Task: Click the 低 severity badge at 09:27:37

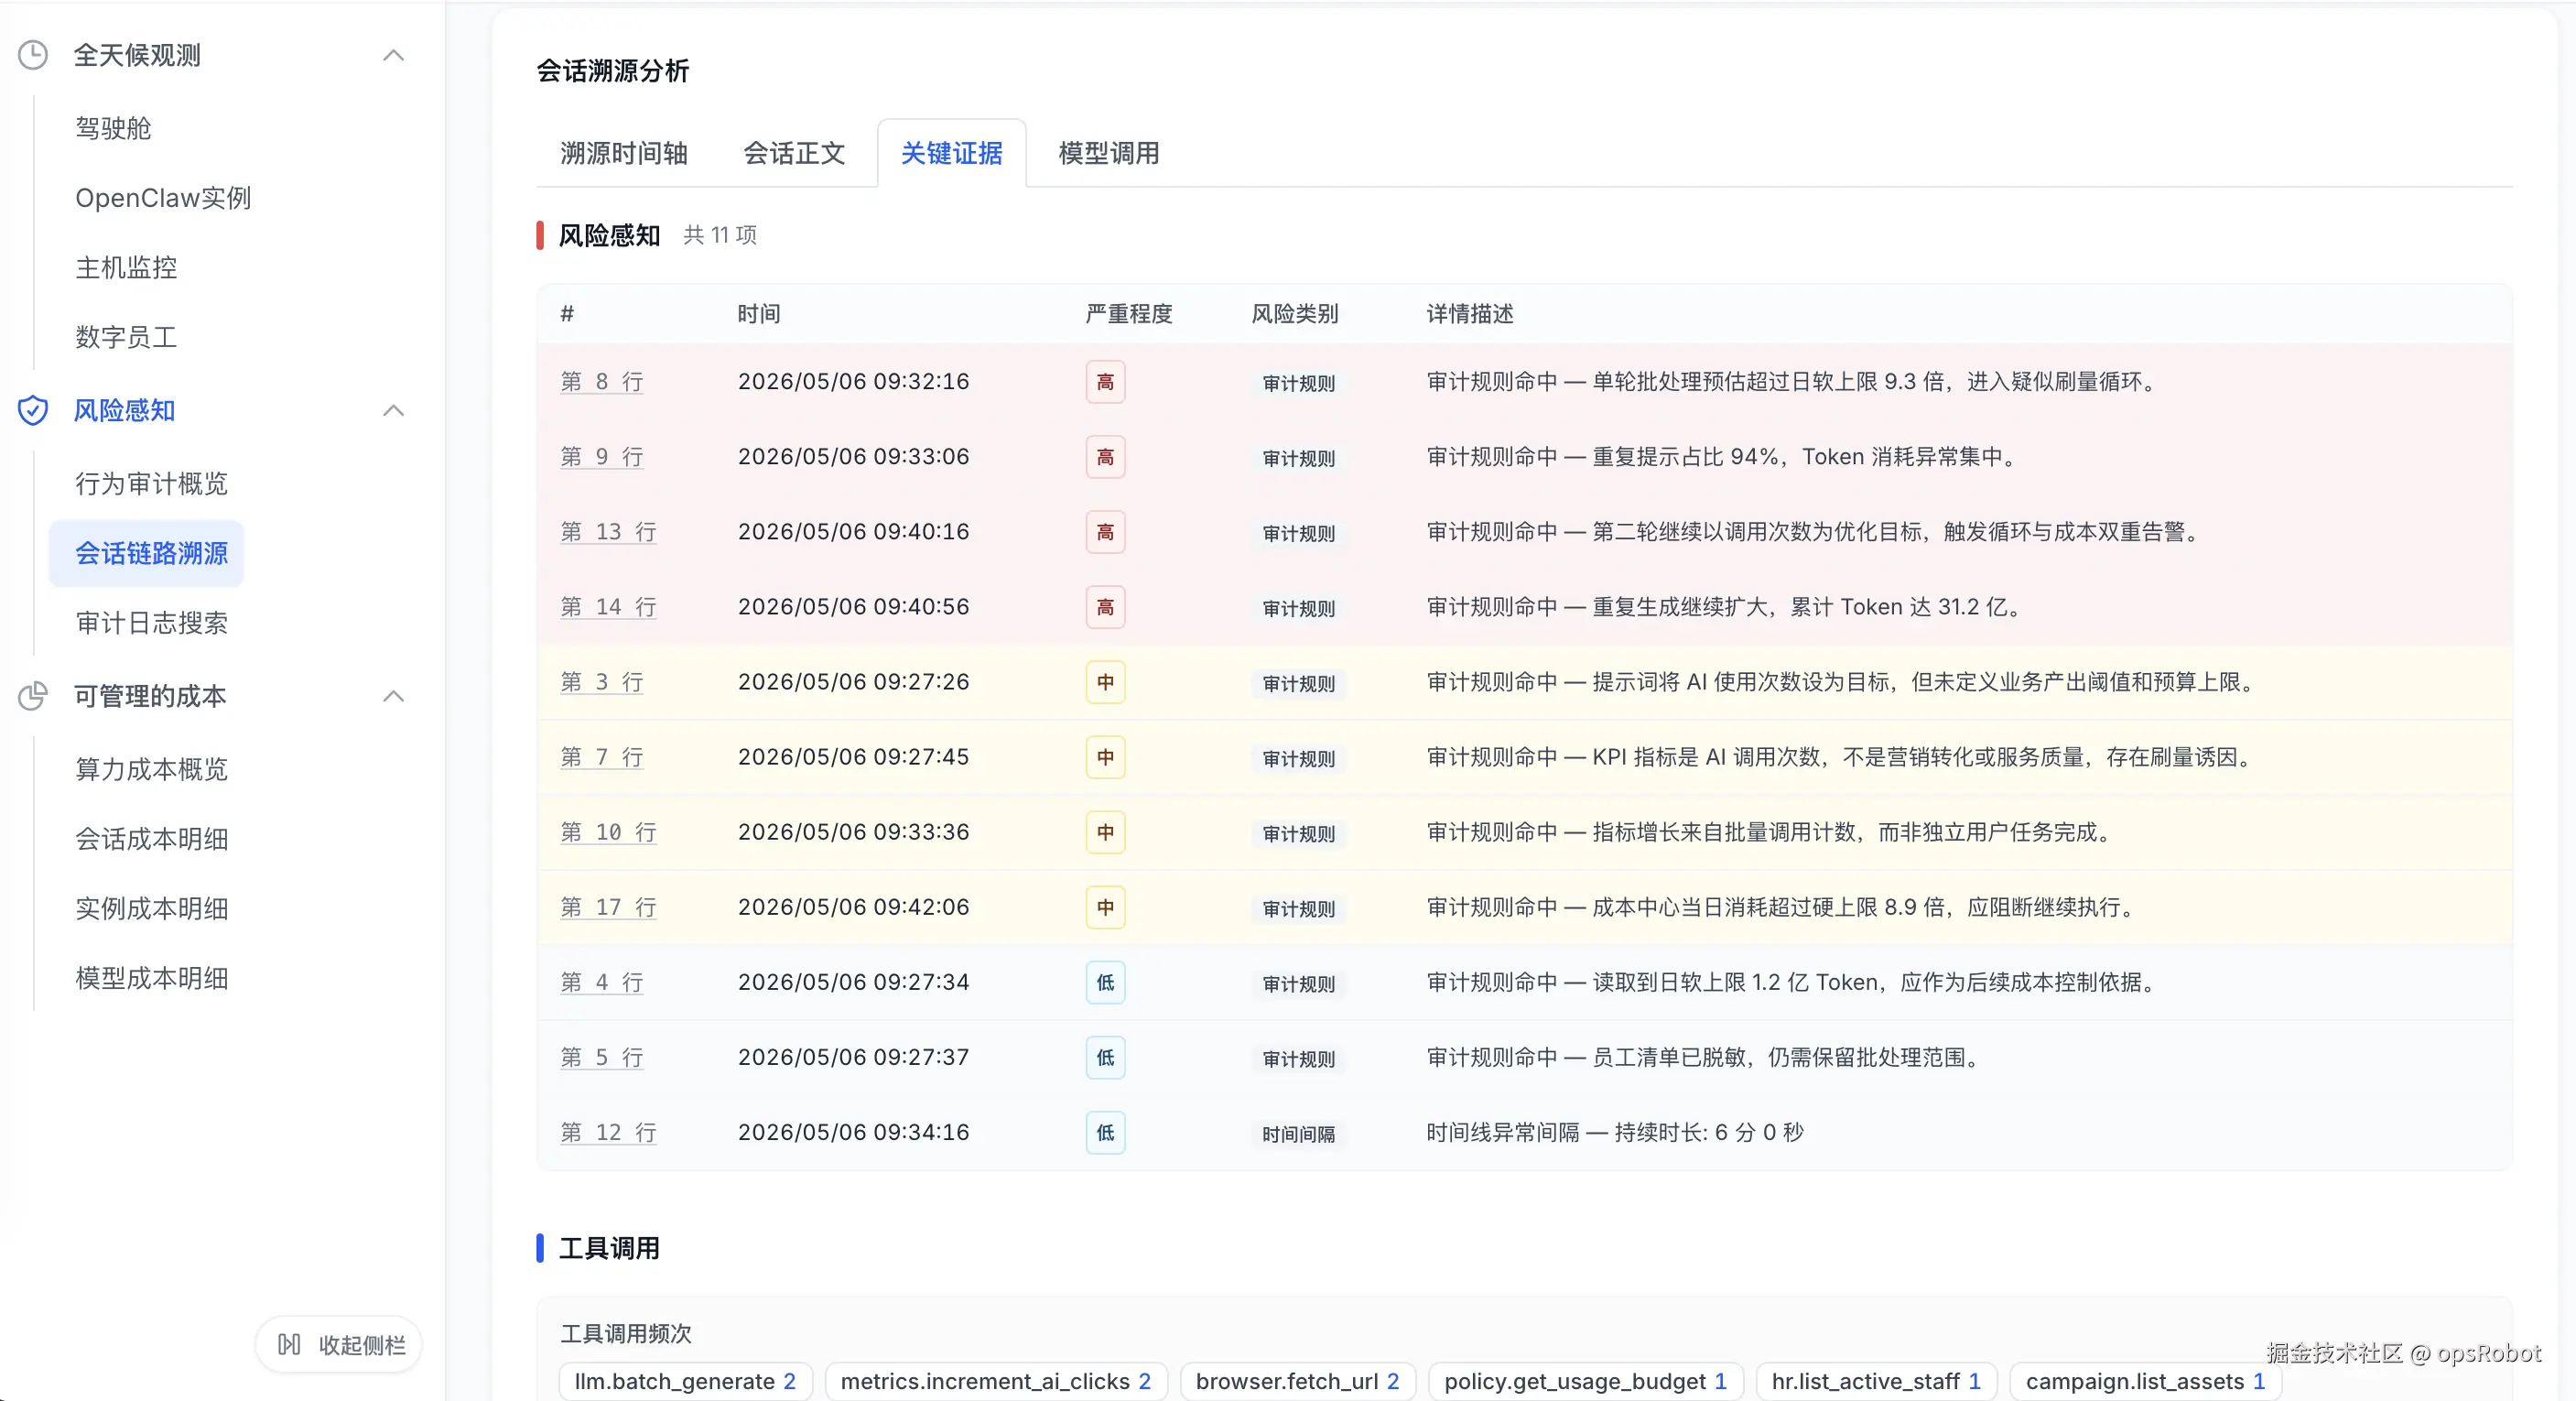Action: coord(1105,1057)
